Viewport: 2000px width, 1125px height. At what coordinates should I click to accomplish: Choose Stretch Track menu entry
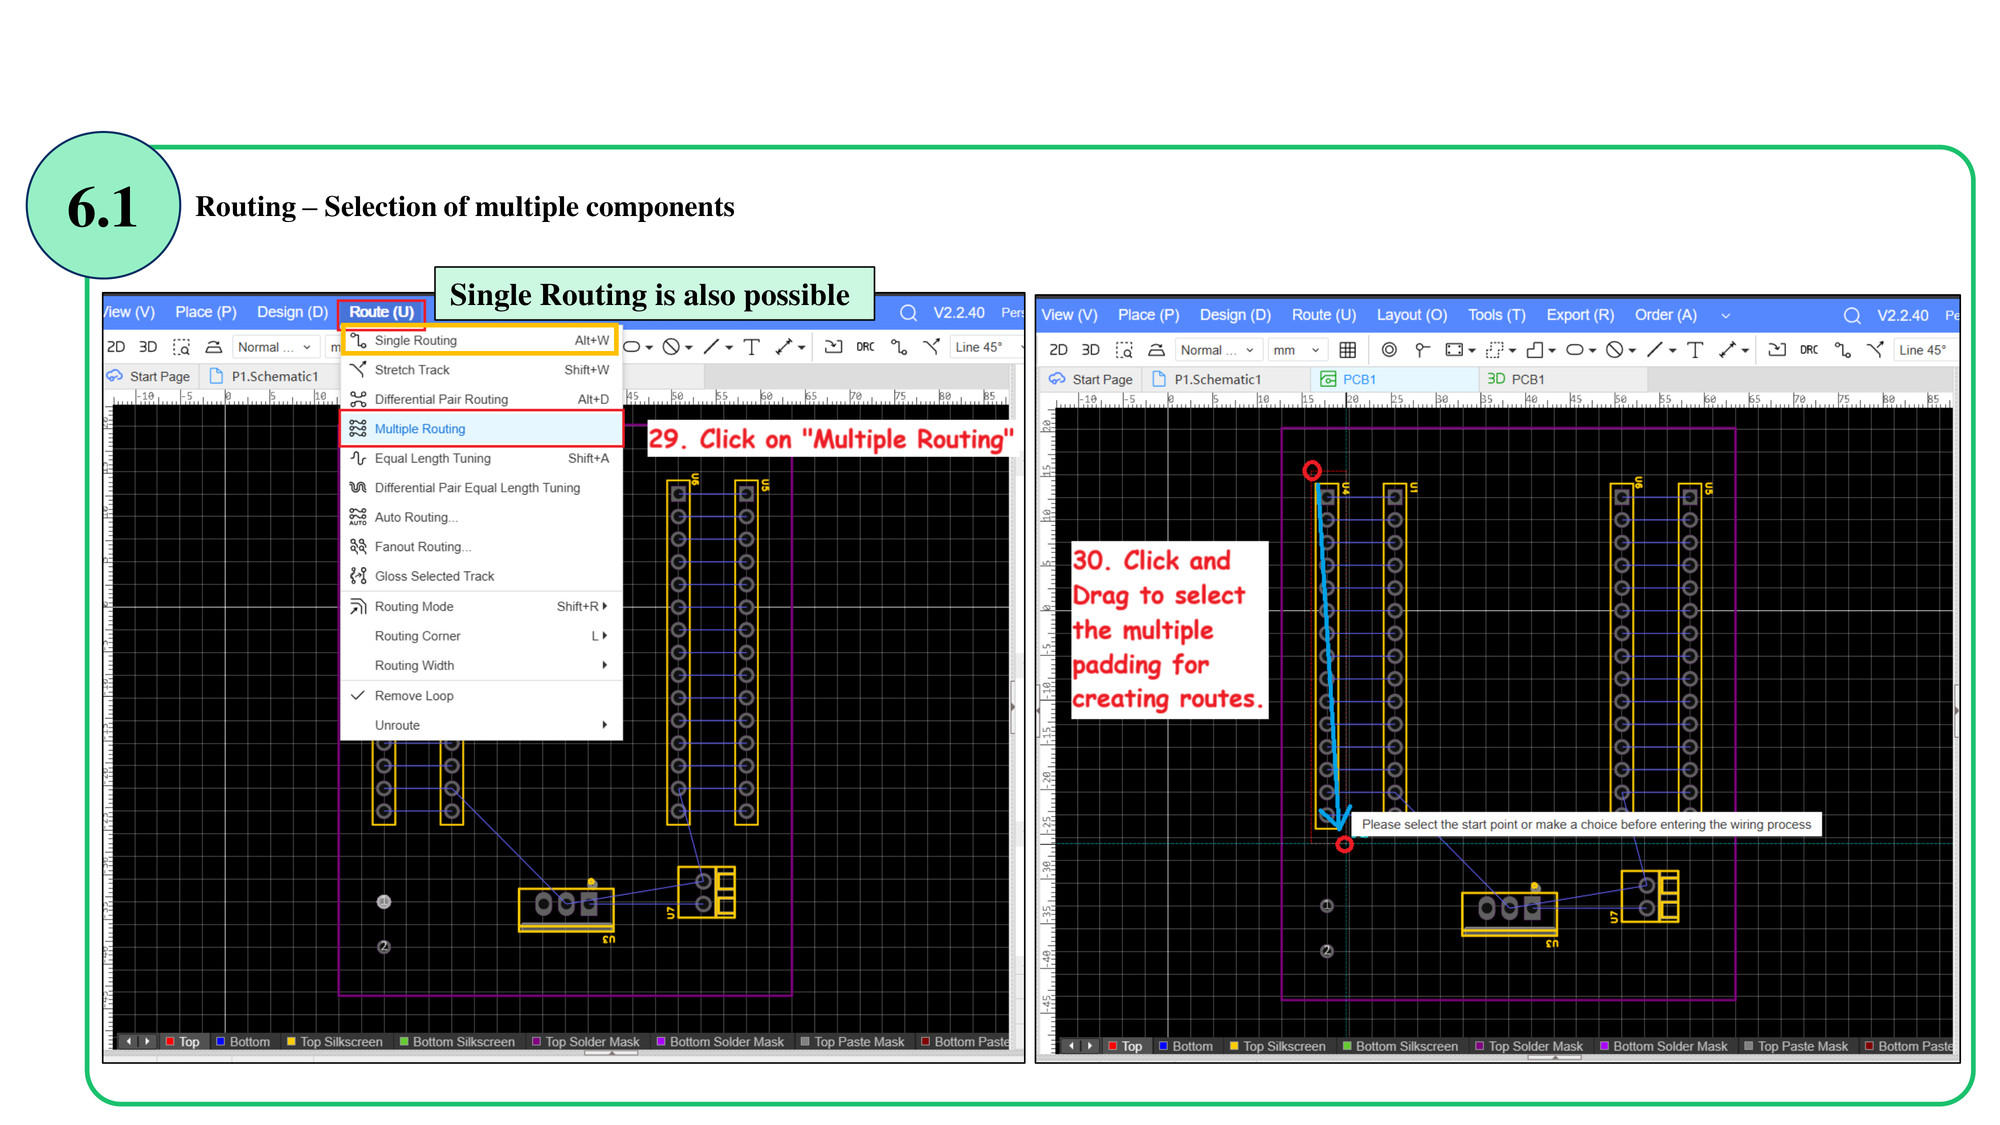point(481,370)
